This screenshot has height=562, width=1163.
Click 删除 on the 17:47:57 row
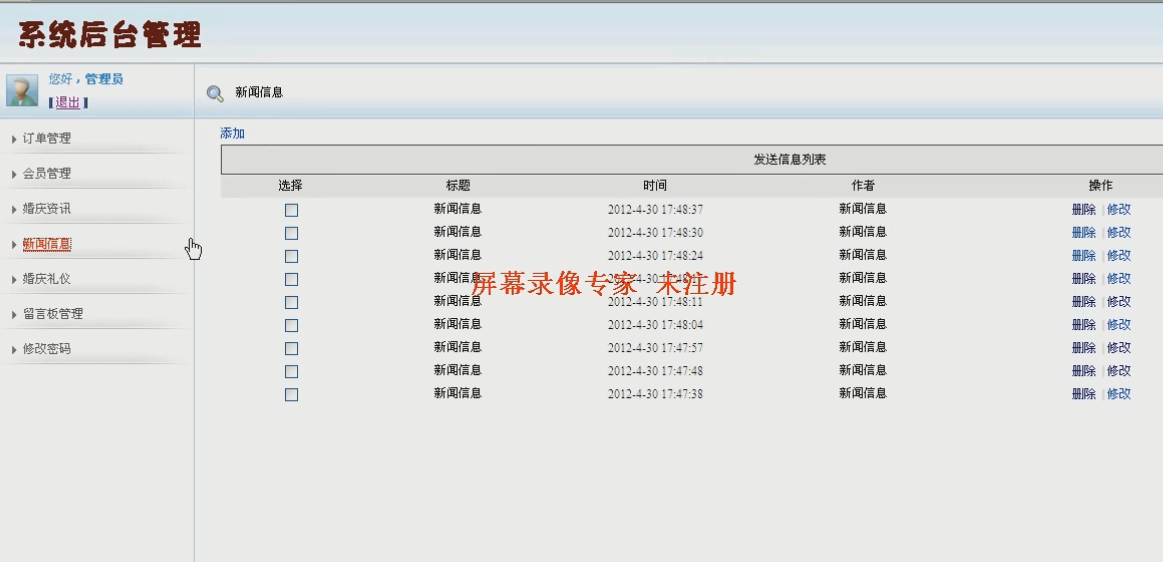(1083, 348)
